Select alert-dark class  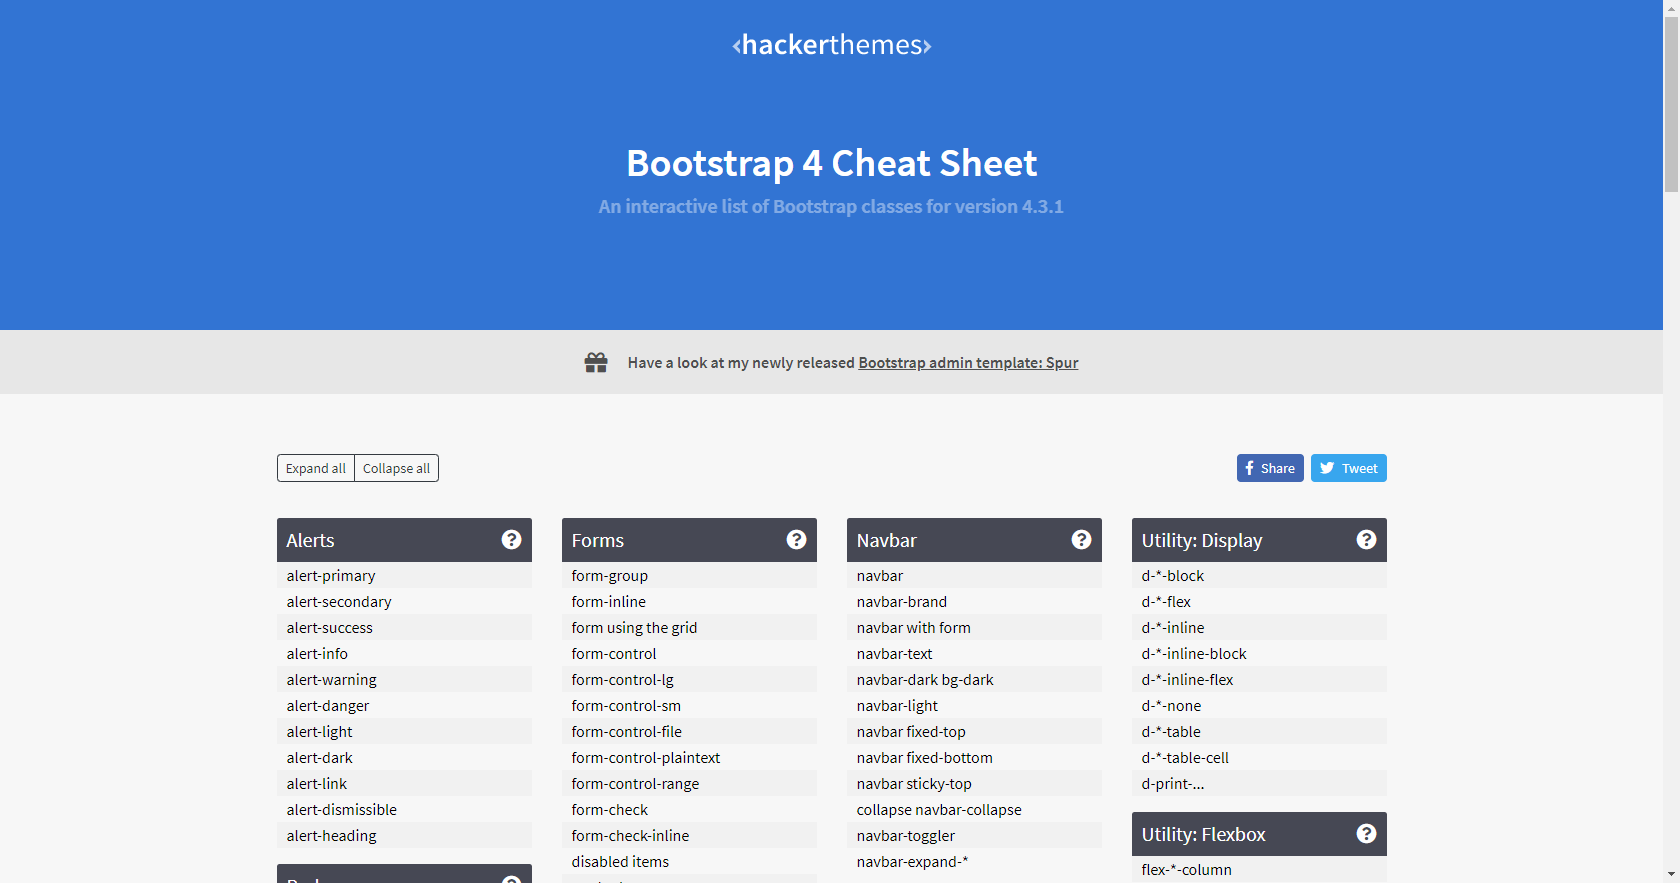pos(404,757)
